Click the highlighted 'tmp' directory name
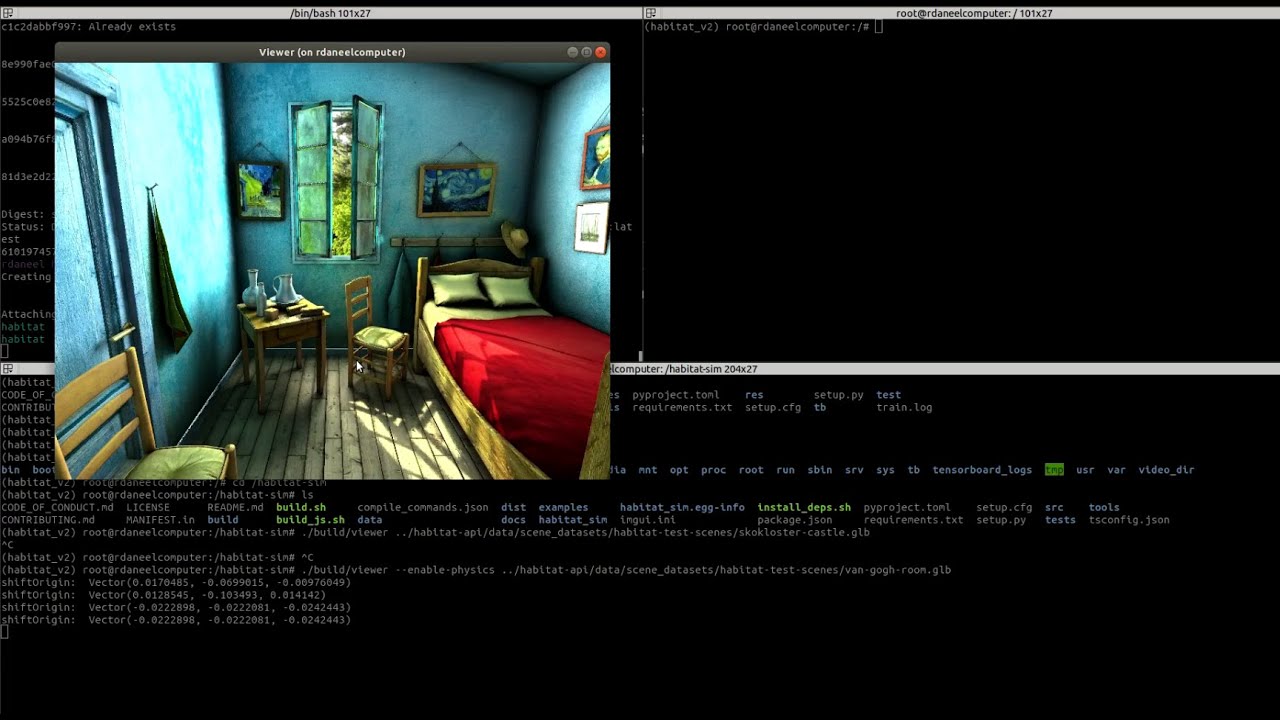The height and width of the screenshot is (720, 1280). coord(1054,470)
